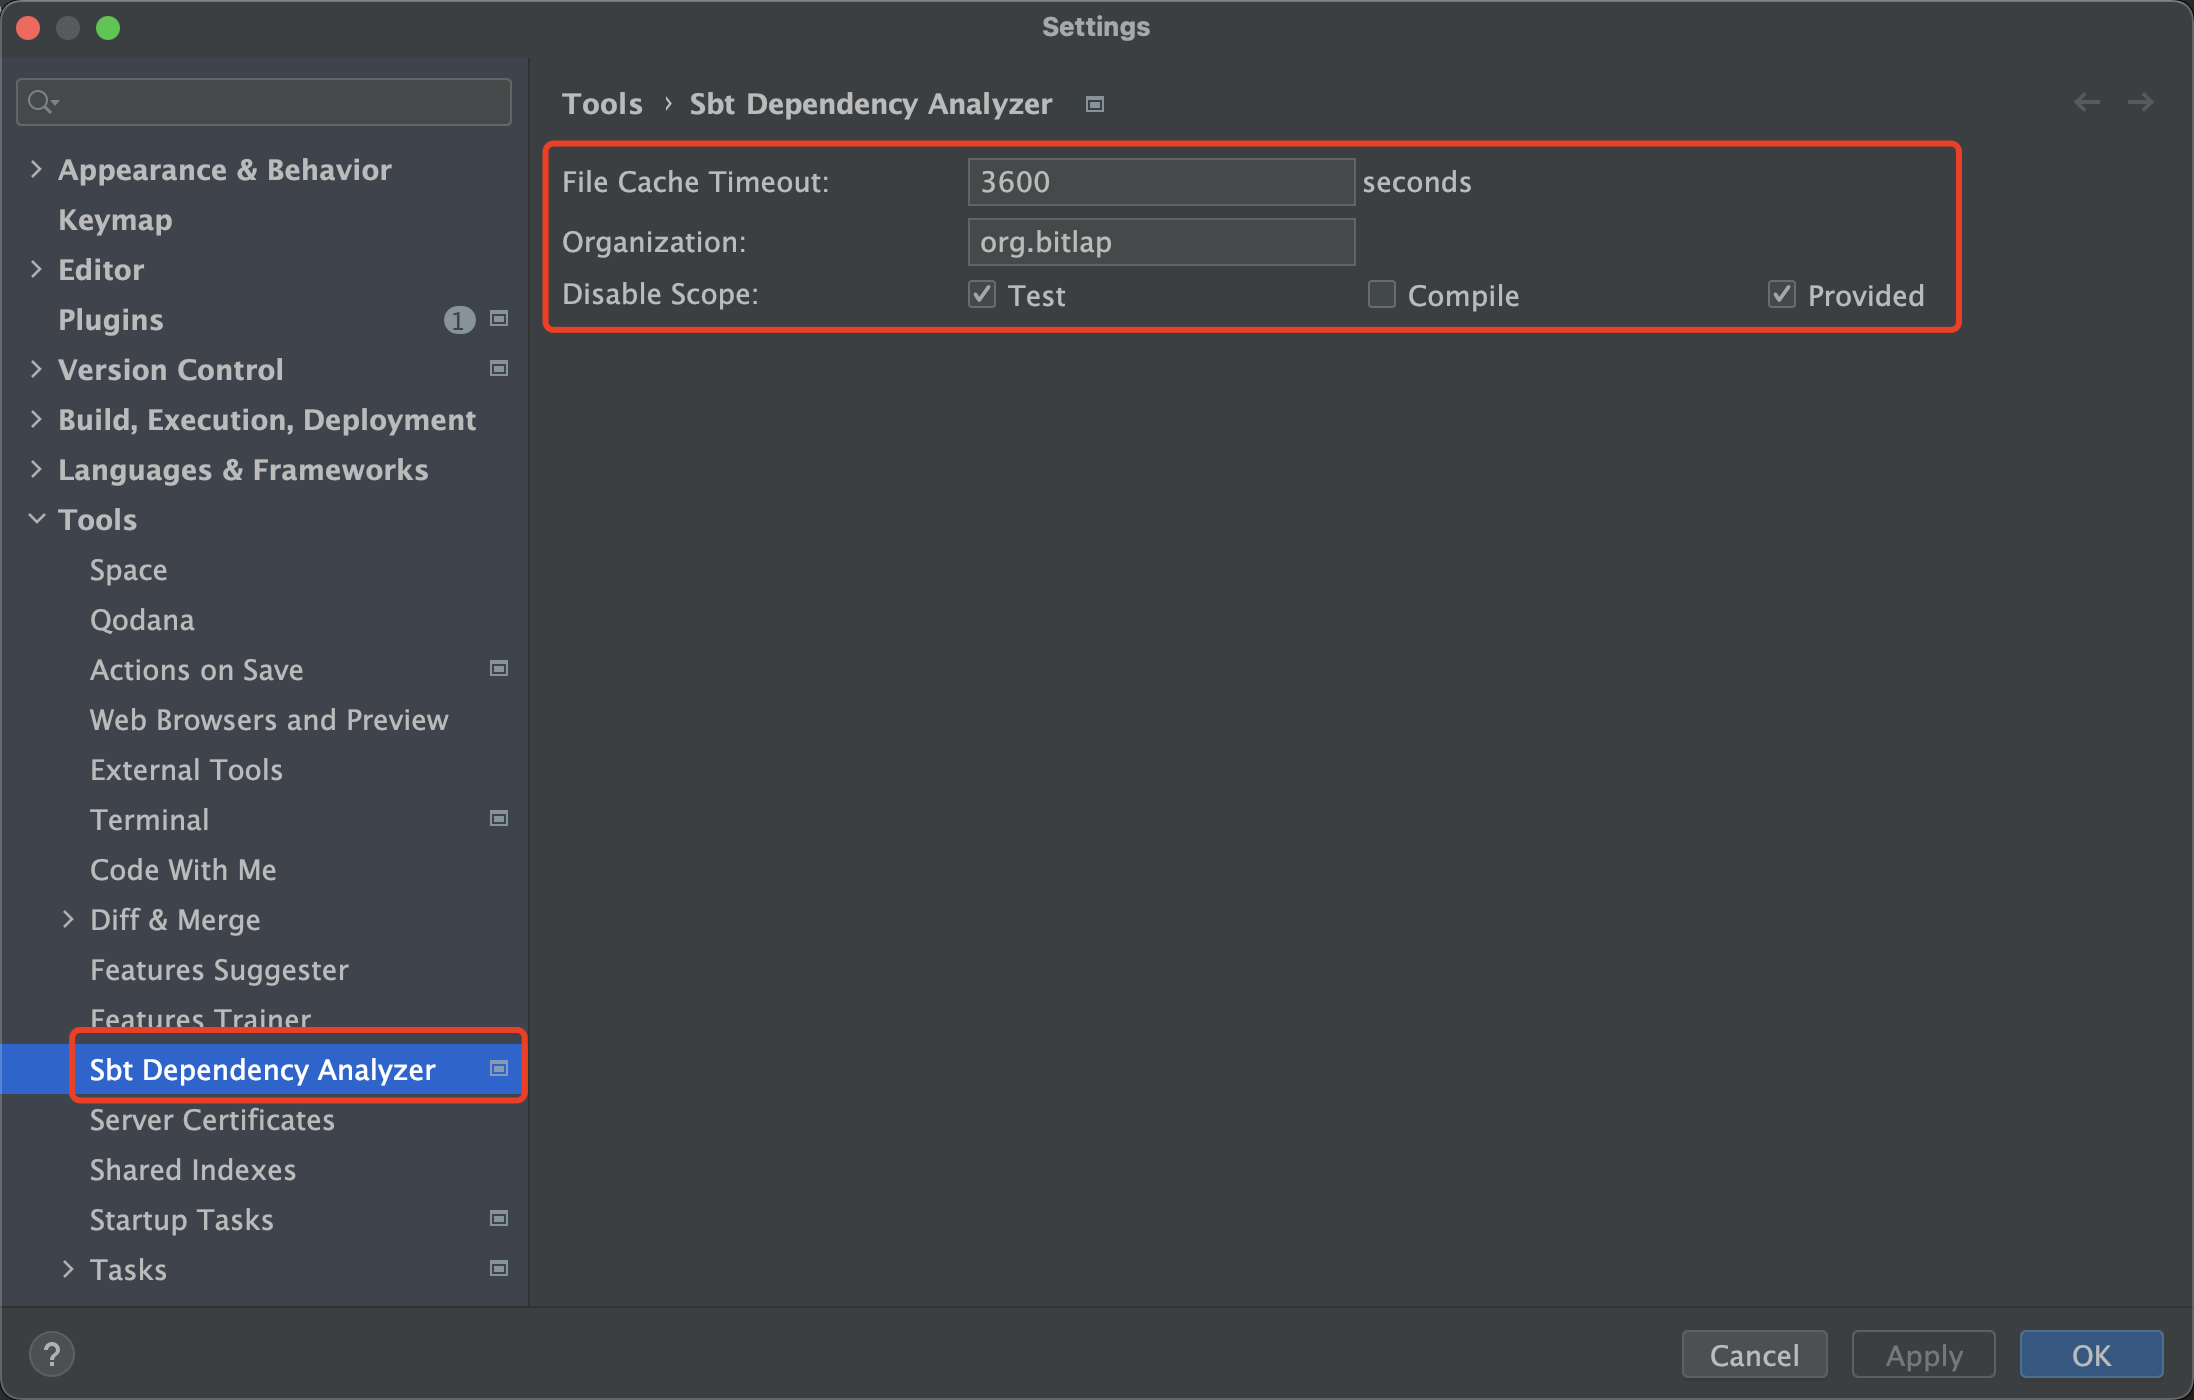Uncheck the Test disable scope checkbox
Viewport: 2194px width, 1400px height.
[x=982, y=294]
